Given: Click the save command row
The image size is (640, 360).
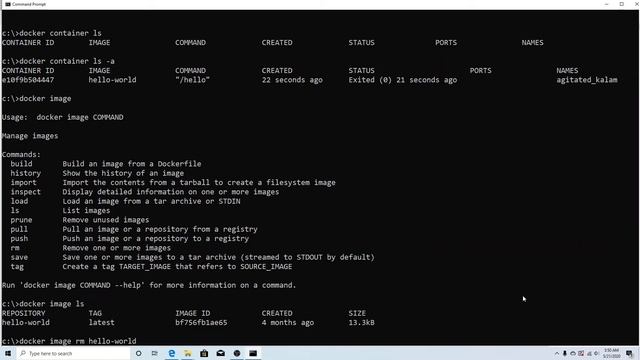Looking at the screenshot, I should click(192, 257).
